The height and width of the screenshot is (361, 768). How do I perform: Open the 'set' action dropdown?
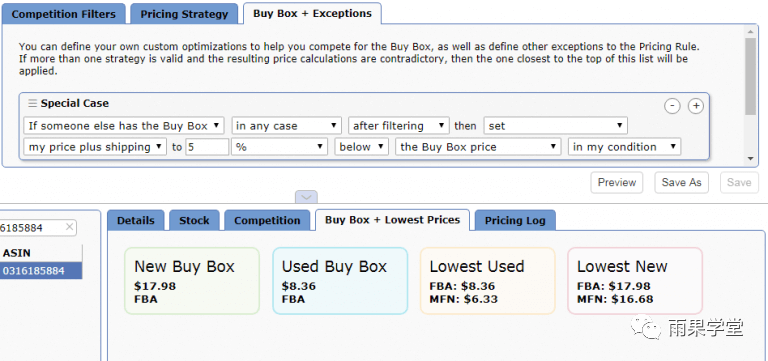point(555,125)
